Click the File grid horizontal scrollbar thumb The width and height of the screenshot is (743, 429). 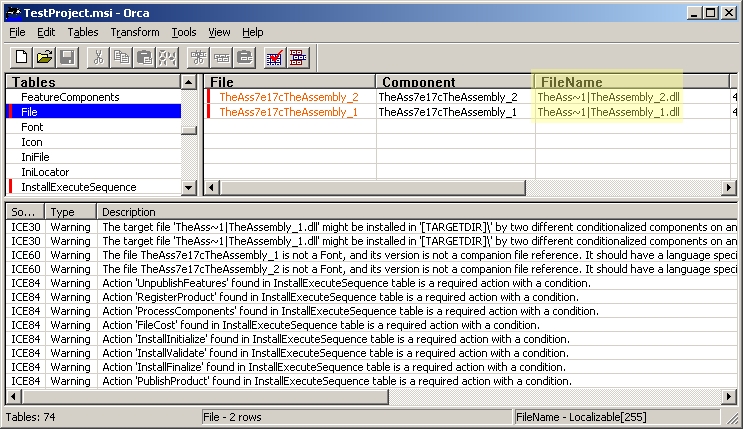372,188
